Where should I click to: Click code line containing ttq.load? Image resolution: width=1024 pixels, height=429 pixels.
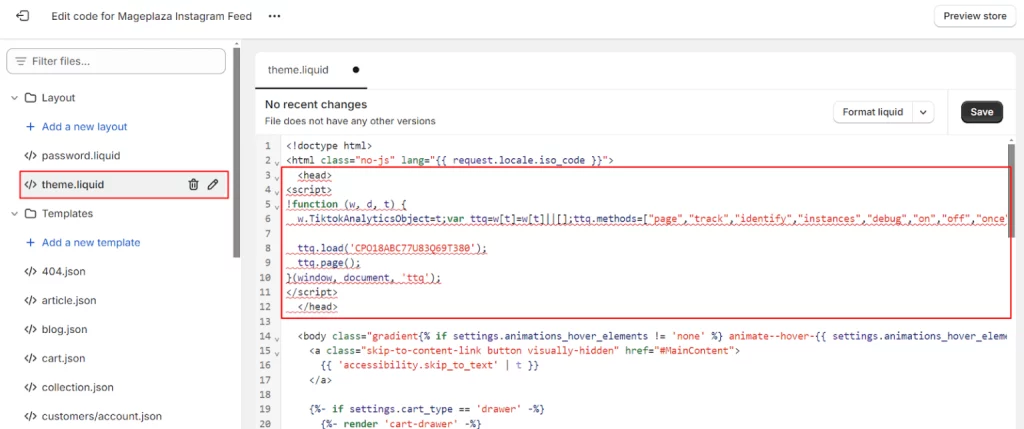392,248
